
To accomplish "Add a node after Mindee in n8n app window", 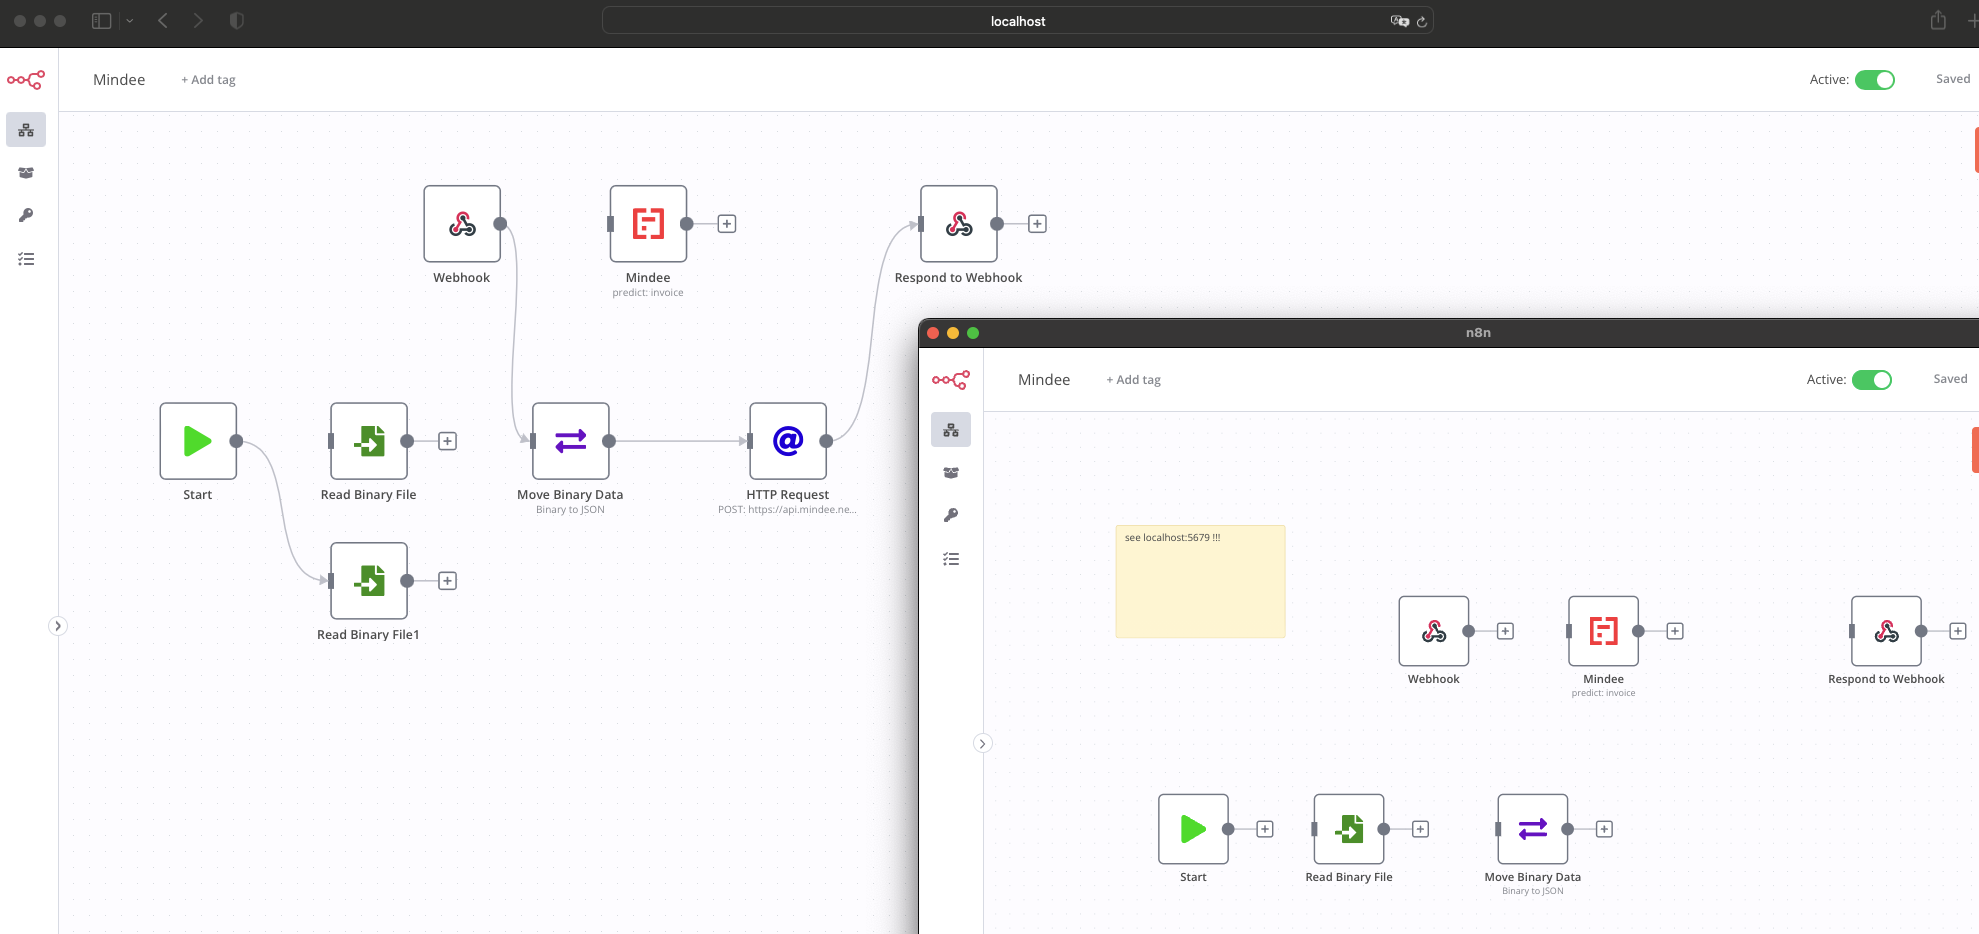I will (x=1675, y=631).
